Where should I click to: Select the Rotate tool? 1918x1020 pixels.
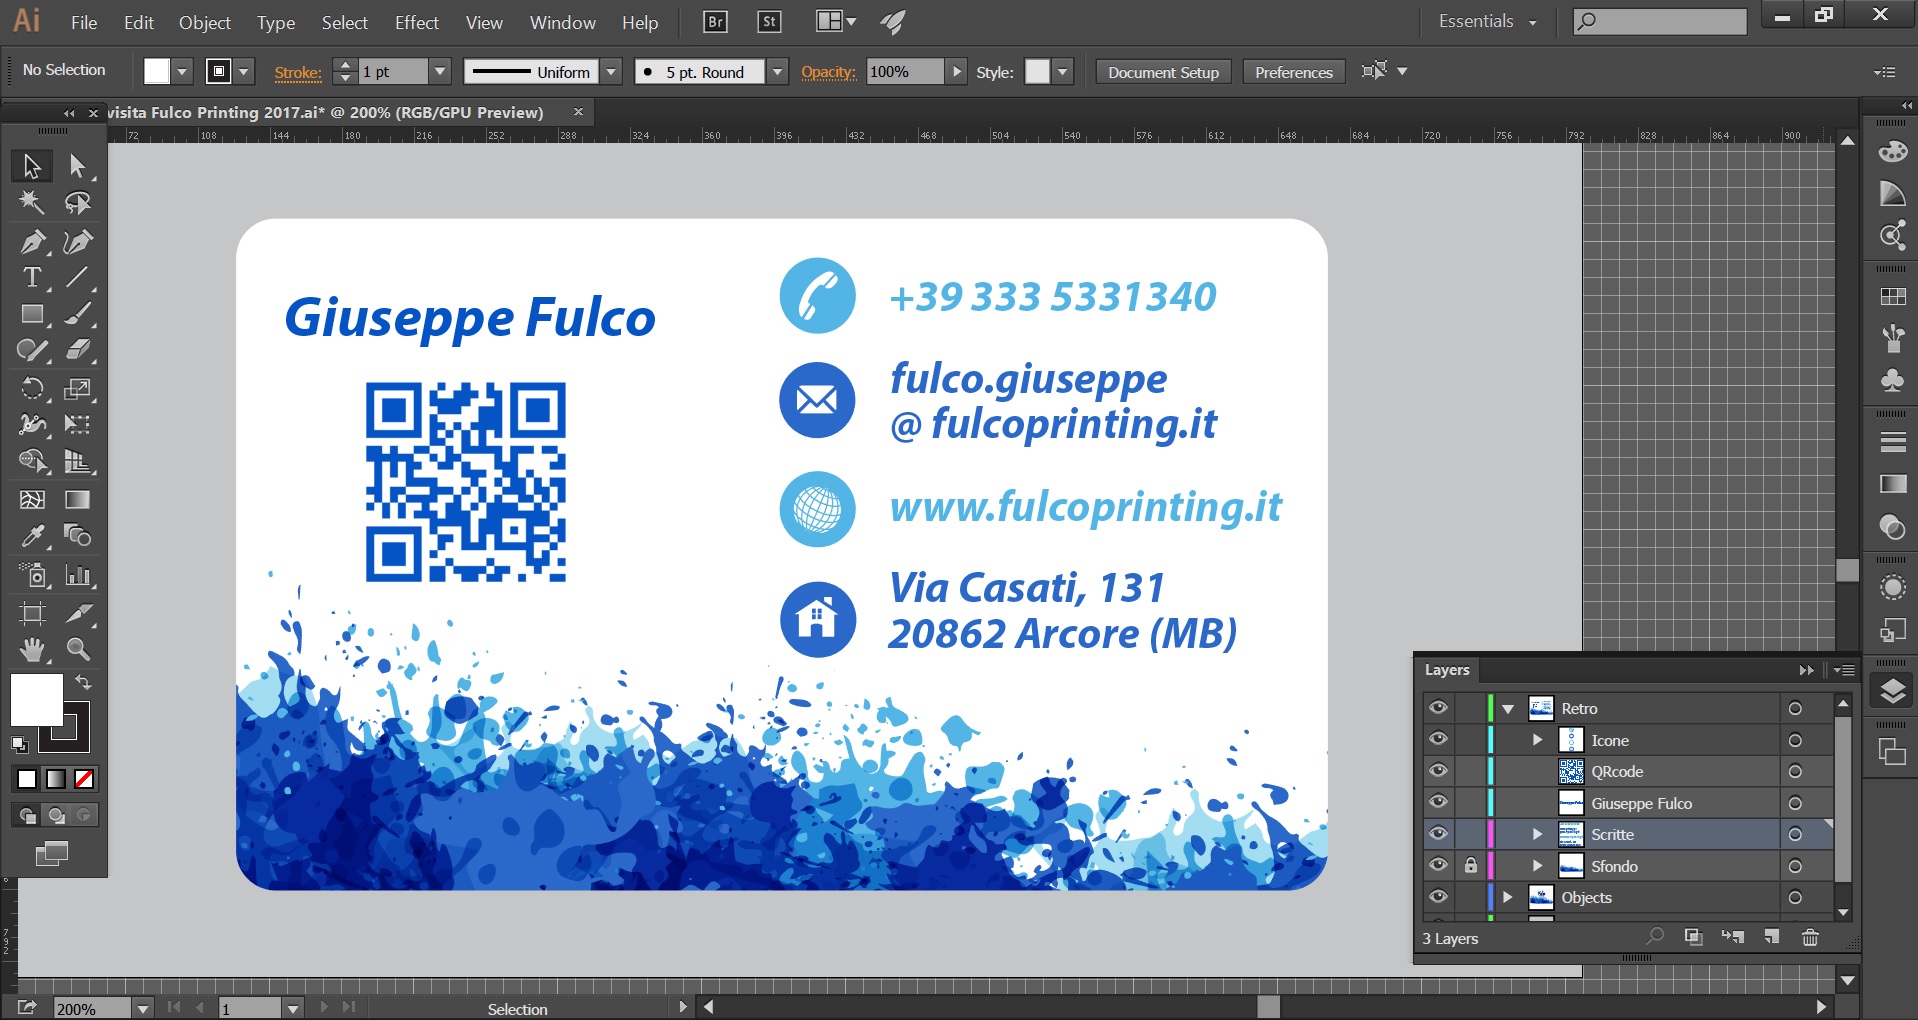[32, 388]
